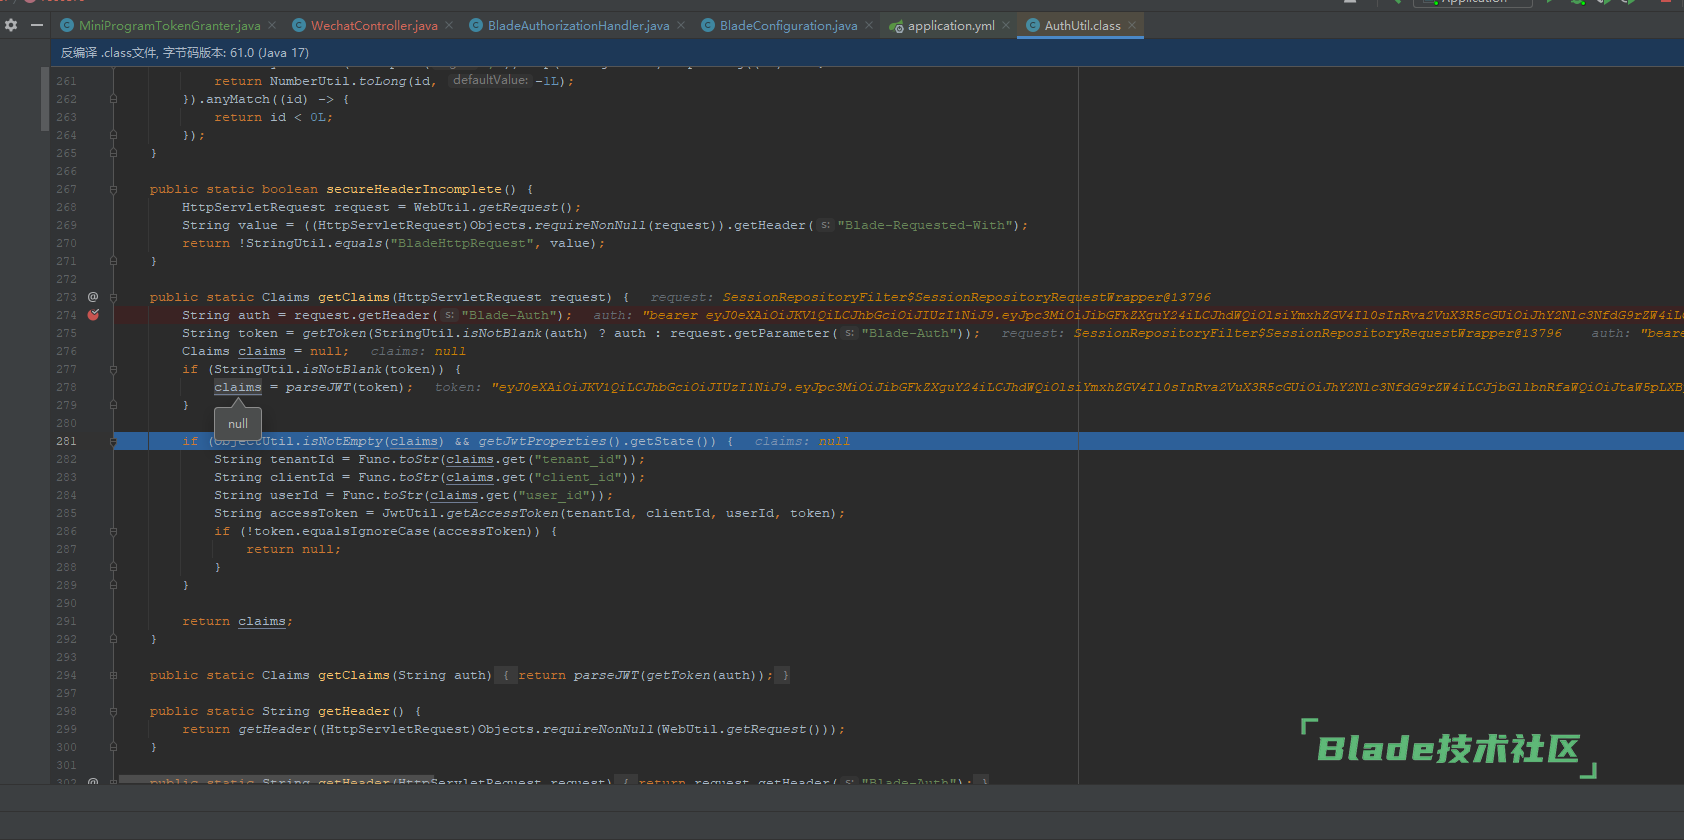
Task: Collapse the getHeader method at line 298
Action: coord(113,712)
